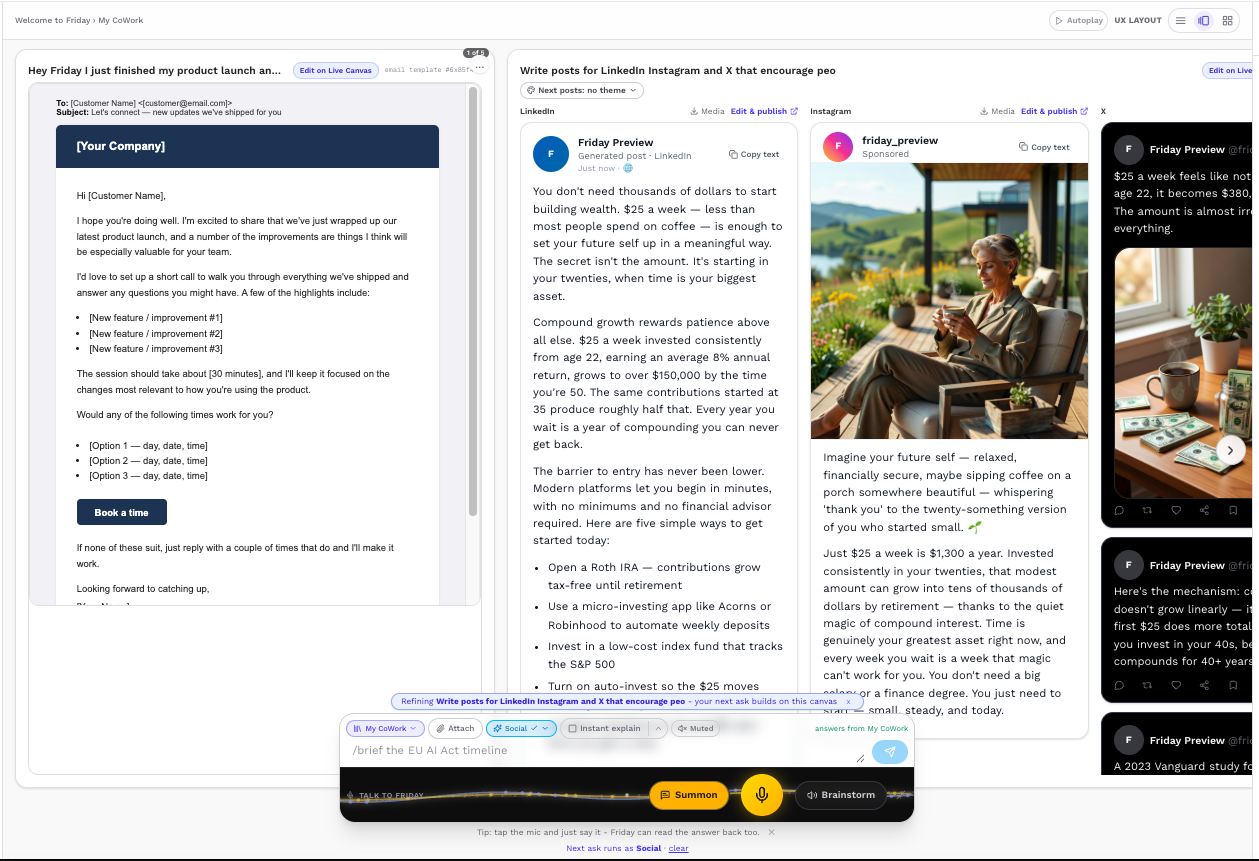The image size is (1259, 861).
Task: Open LinkedIn Edit & publish link
Action: [x=764, y=111]
